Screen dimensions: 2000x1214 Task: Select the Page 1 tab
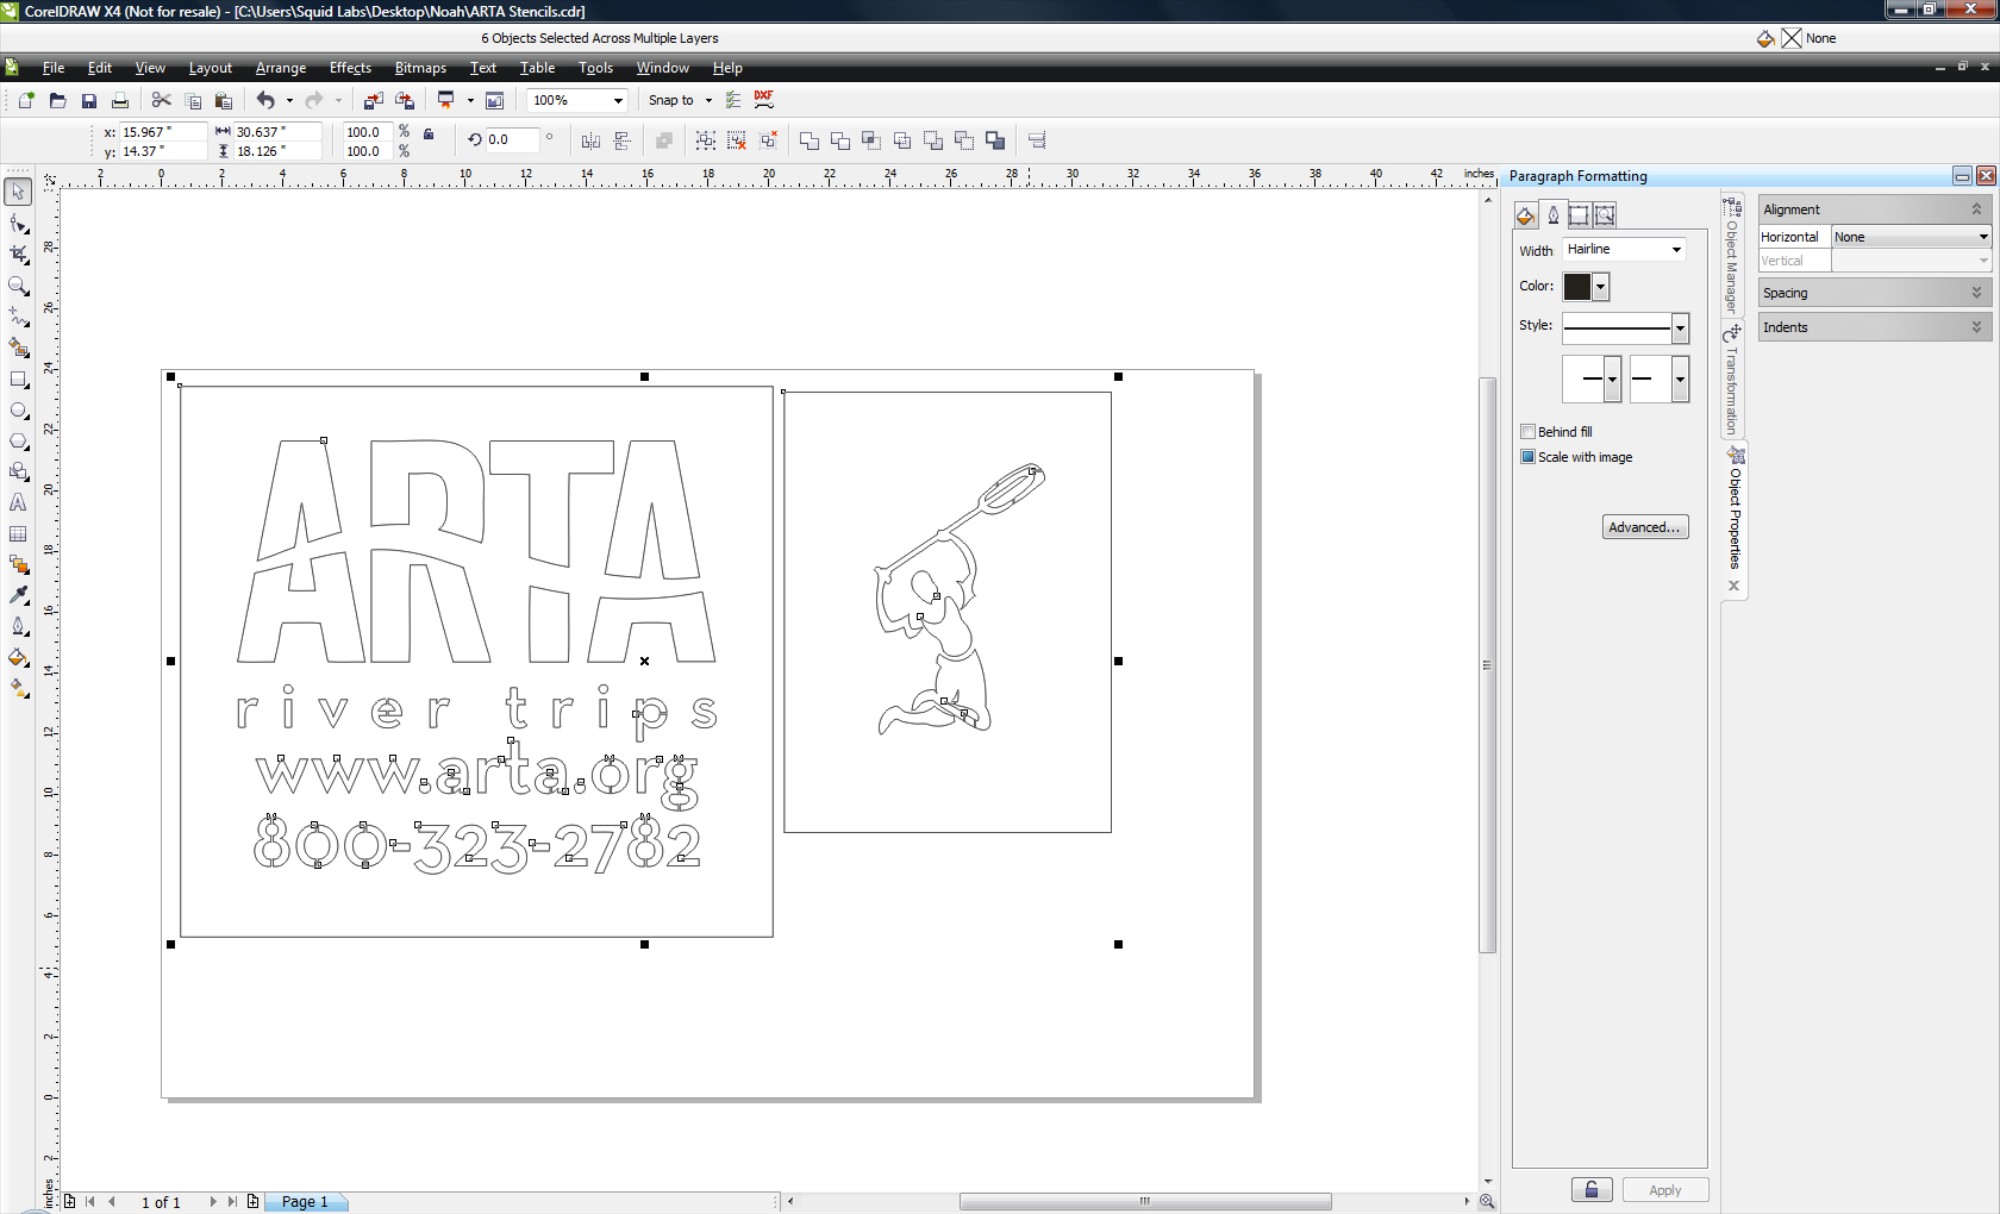click(x=304, y=1202)
